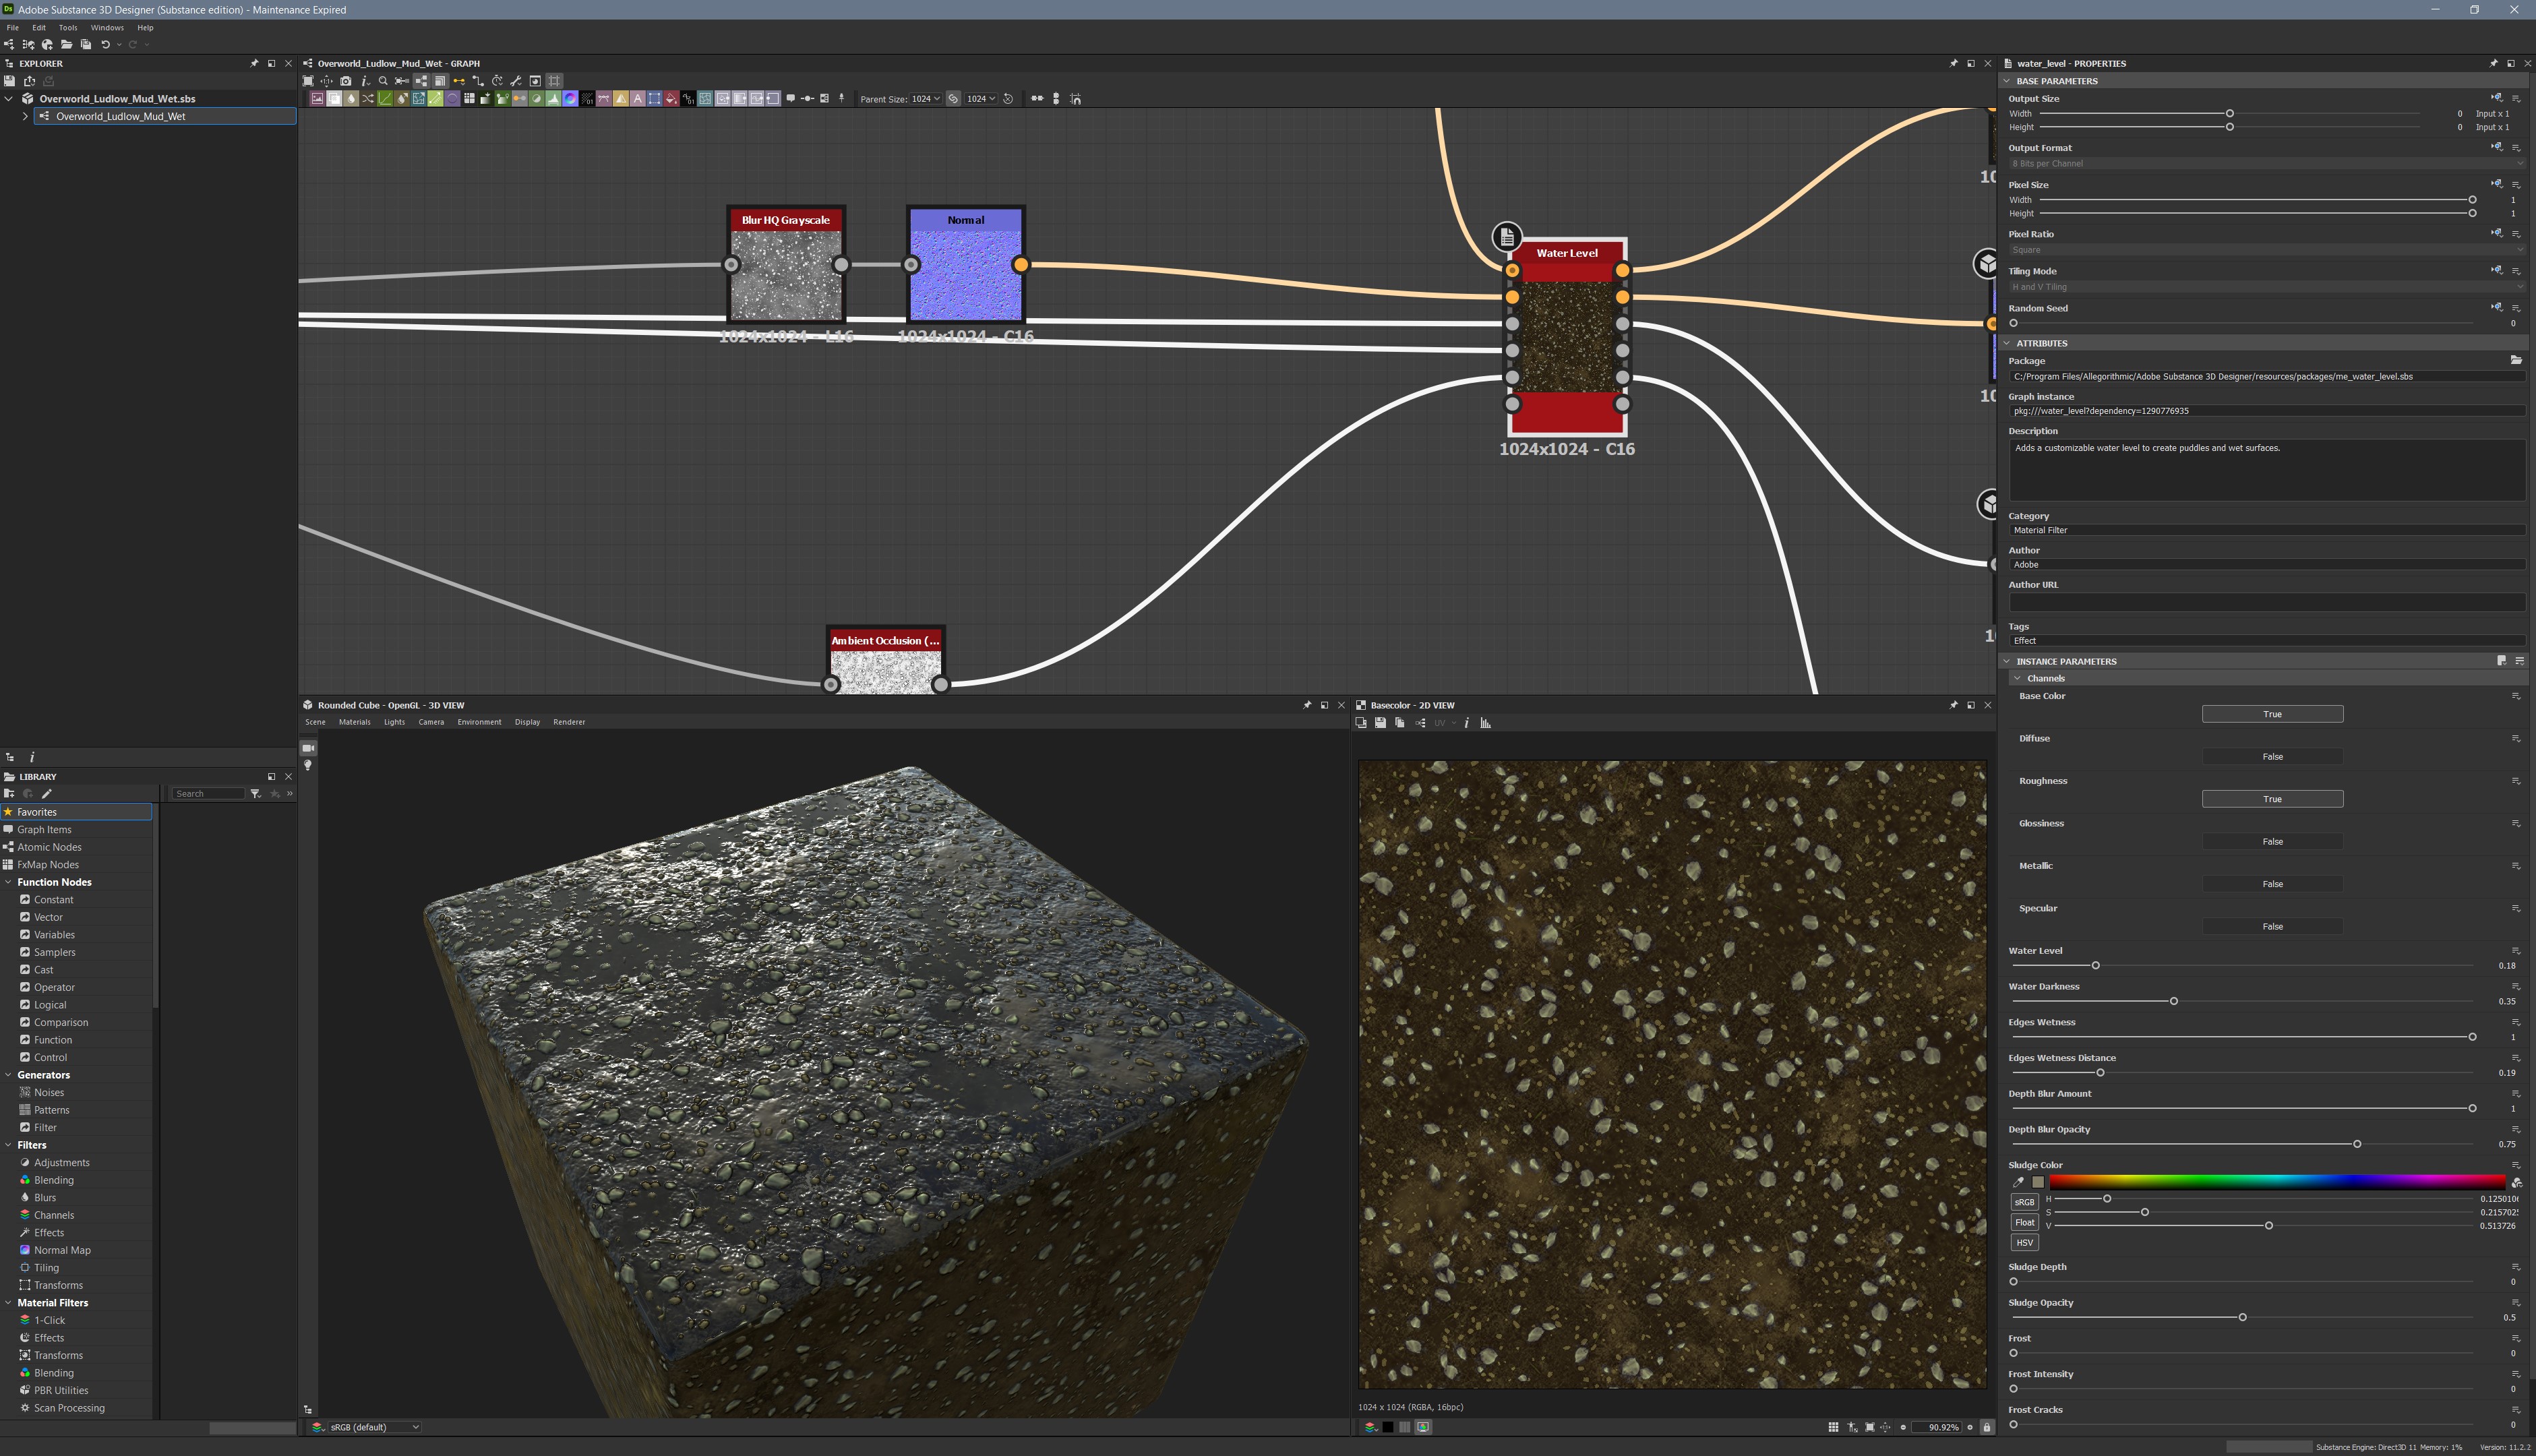Open the Renderer menu in 3D View

pos(569,722)
